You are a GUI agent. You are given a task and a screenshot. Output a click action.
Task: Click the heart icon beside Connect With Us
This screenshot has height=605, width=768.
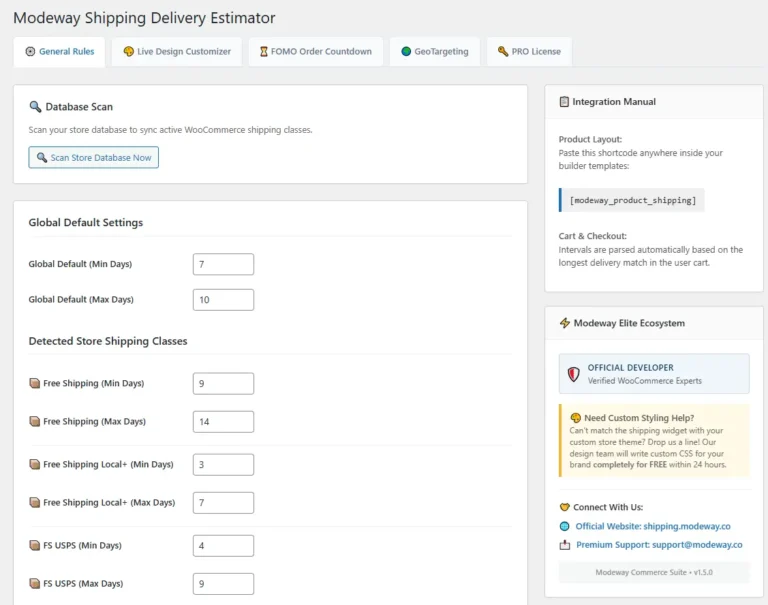[x=564, y=507]
